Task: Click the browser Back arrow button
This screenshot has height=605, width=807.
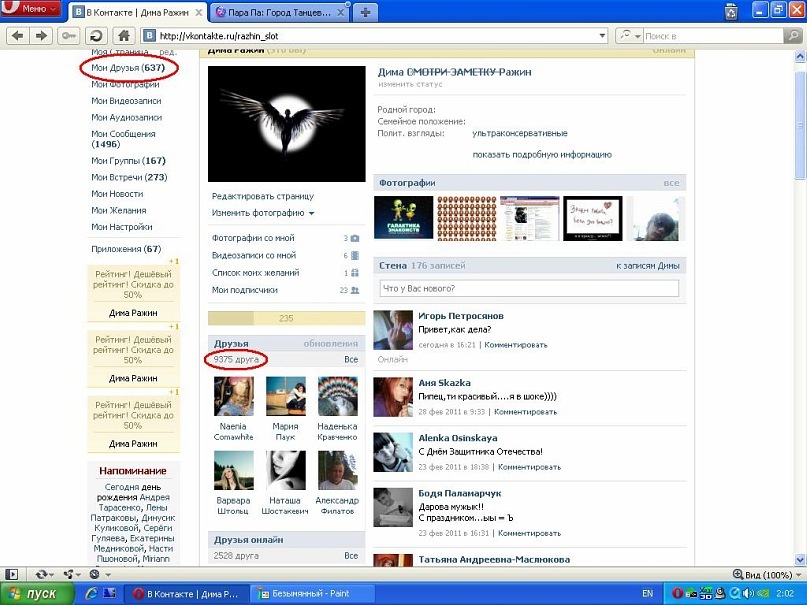Action: 17,36
